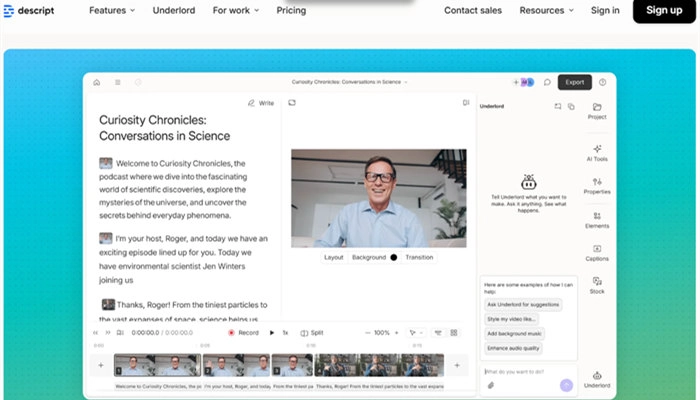700x400 pixels.
Task: Click the Properties sidebar icon
Action: pyautogui.click(x=597, y=185)
